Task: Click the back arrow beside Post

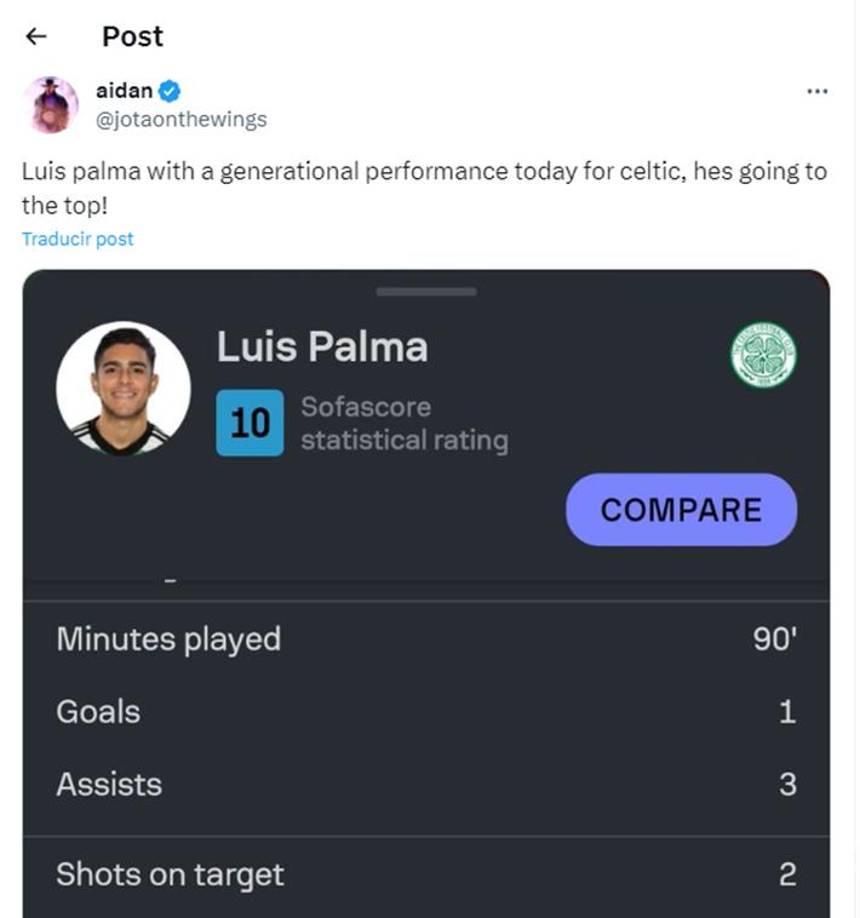Action: click(36, 37)
